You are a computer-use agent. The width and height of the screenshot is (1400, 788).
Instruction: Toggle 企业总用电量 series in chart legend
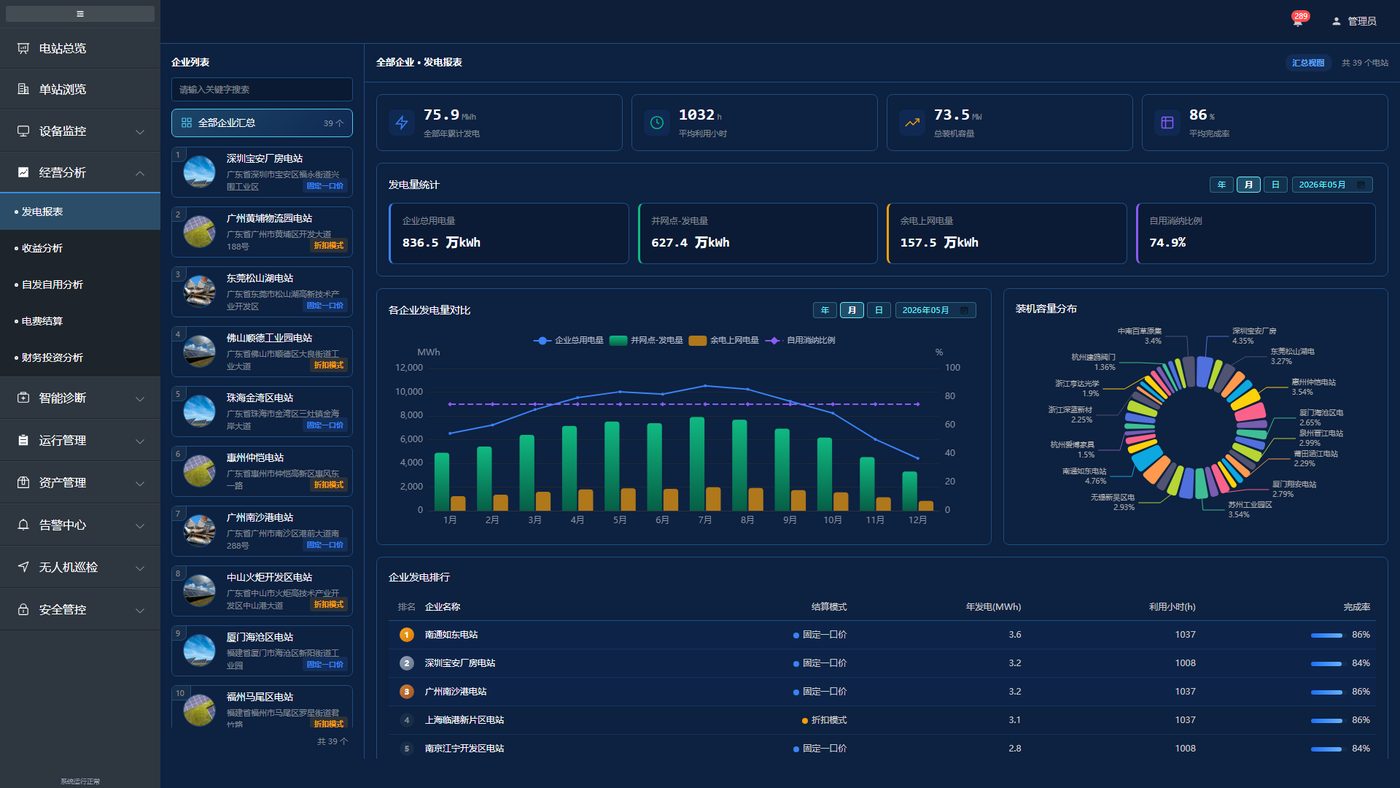[x=569, y=340]
